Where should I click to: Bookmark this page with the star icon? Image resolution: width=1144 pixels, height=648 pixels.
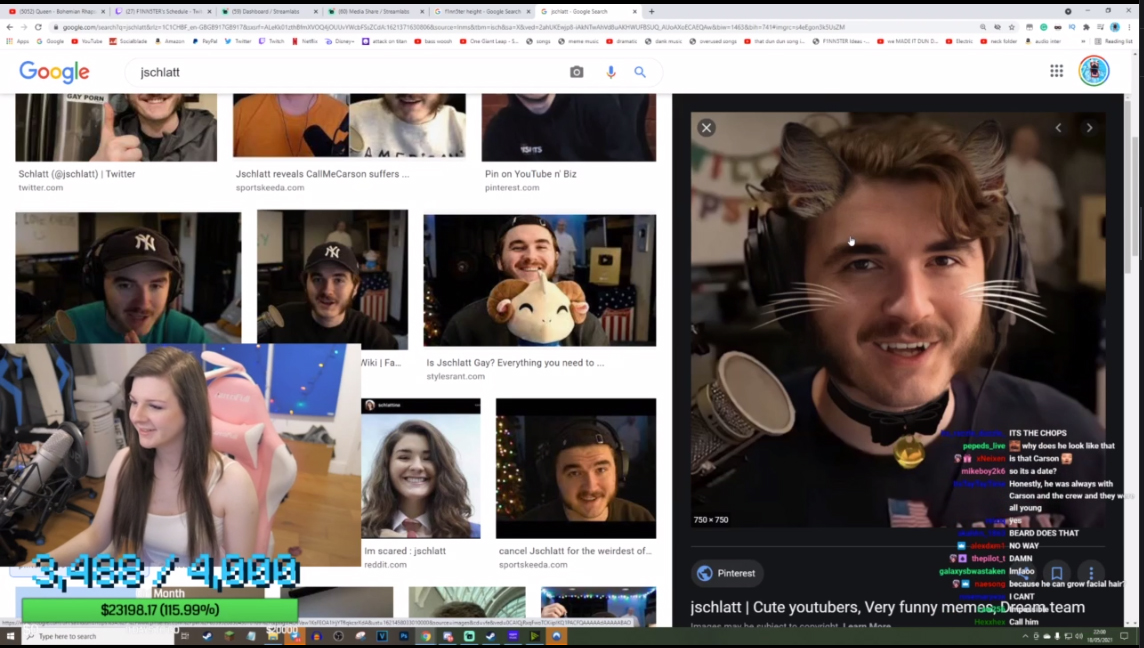point(1012,27)
